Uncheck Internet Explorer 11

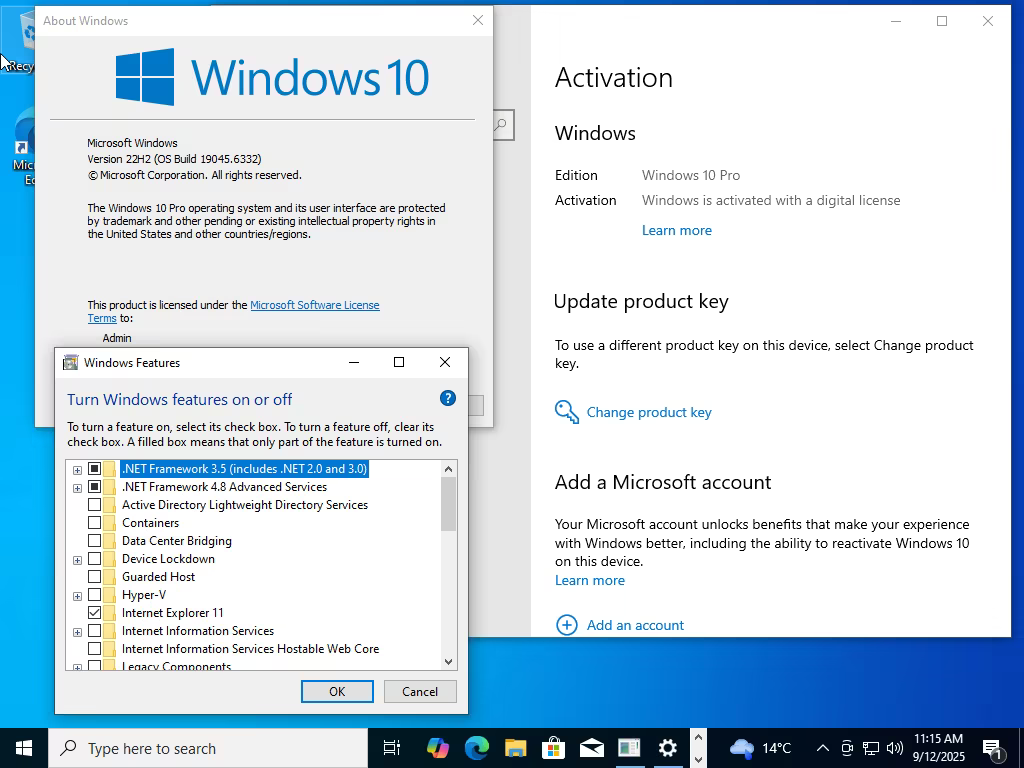pyautogui.click(x=95, y=613)
